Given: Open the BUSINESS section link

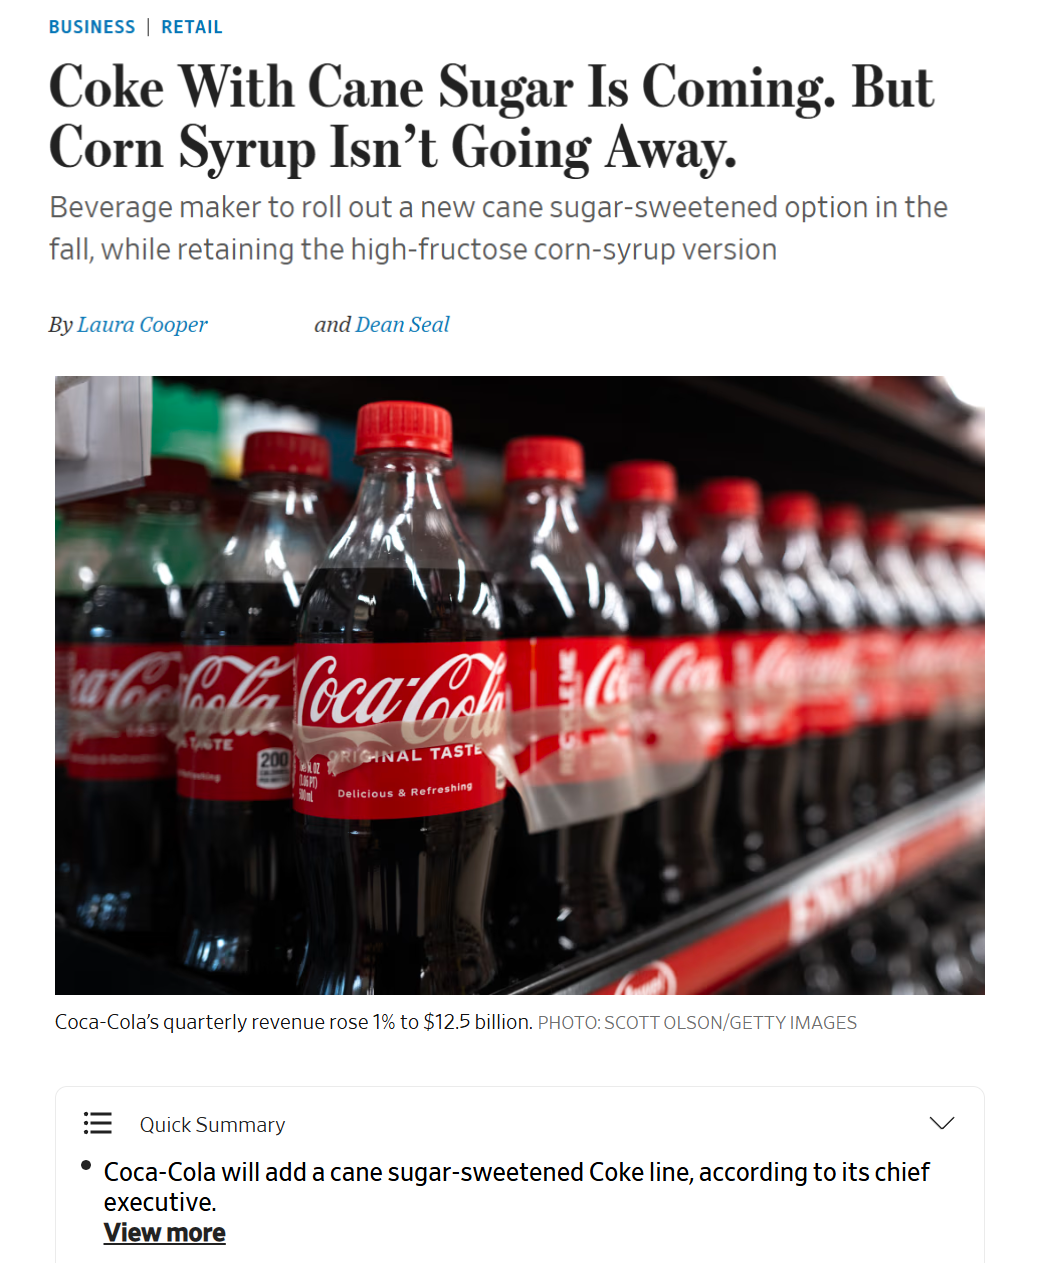Looking at the screenshot, I should [92, 27].
